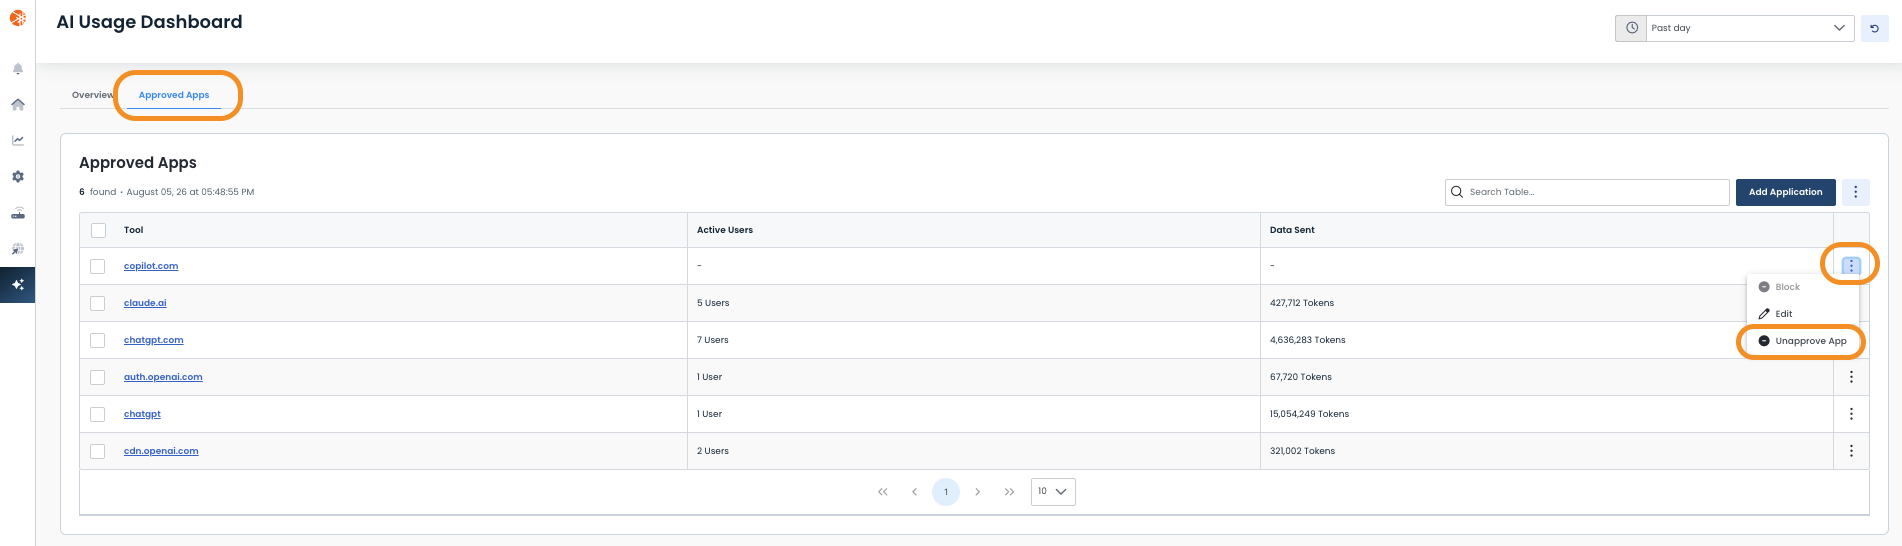The height and width of the screenshot is (546, 1902).
Task: Go to the previous page of results
Action: 914,492
